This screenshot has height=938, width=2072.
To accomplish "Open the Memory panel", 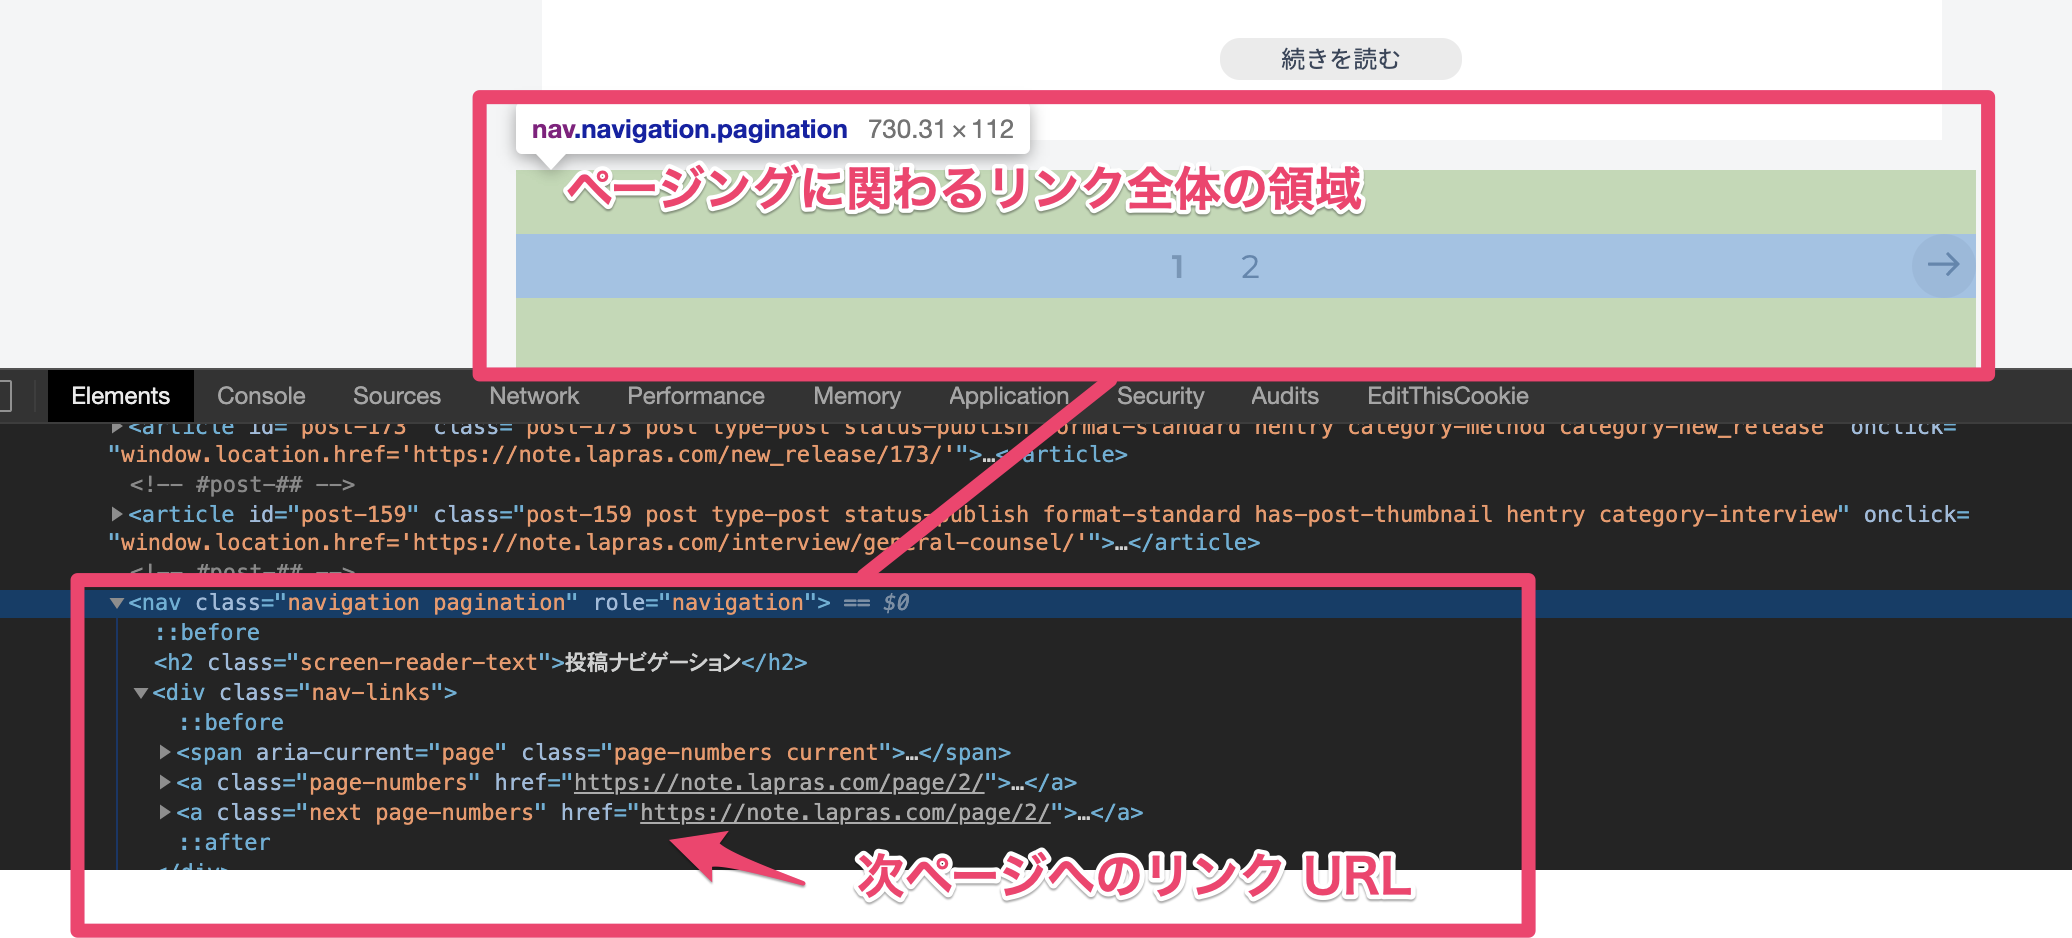I will tap(856, 395).
